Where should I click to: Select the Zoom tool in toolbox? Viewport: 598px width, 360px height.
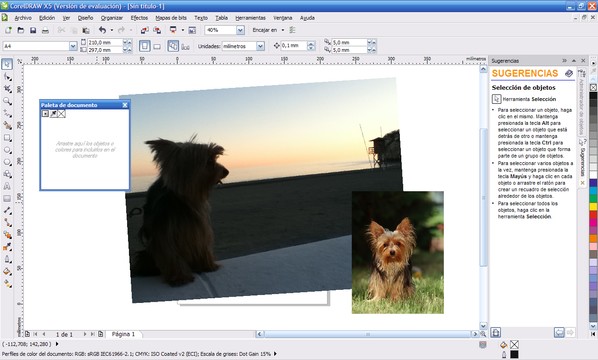[7, 101]
